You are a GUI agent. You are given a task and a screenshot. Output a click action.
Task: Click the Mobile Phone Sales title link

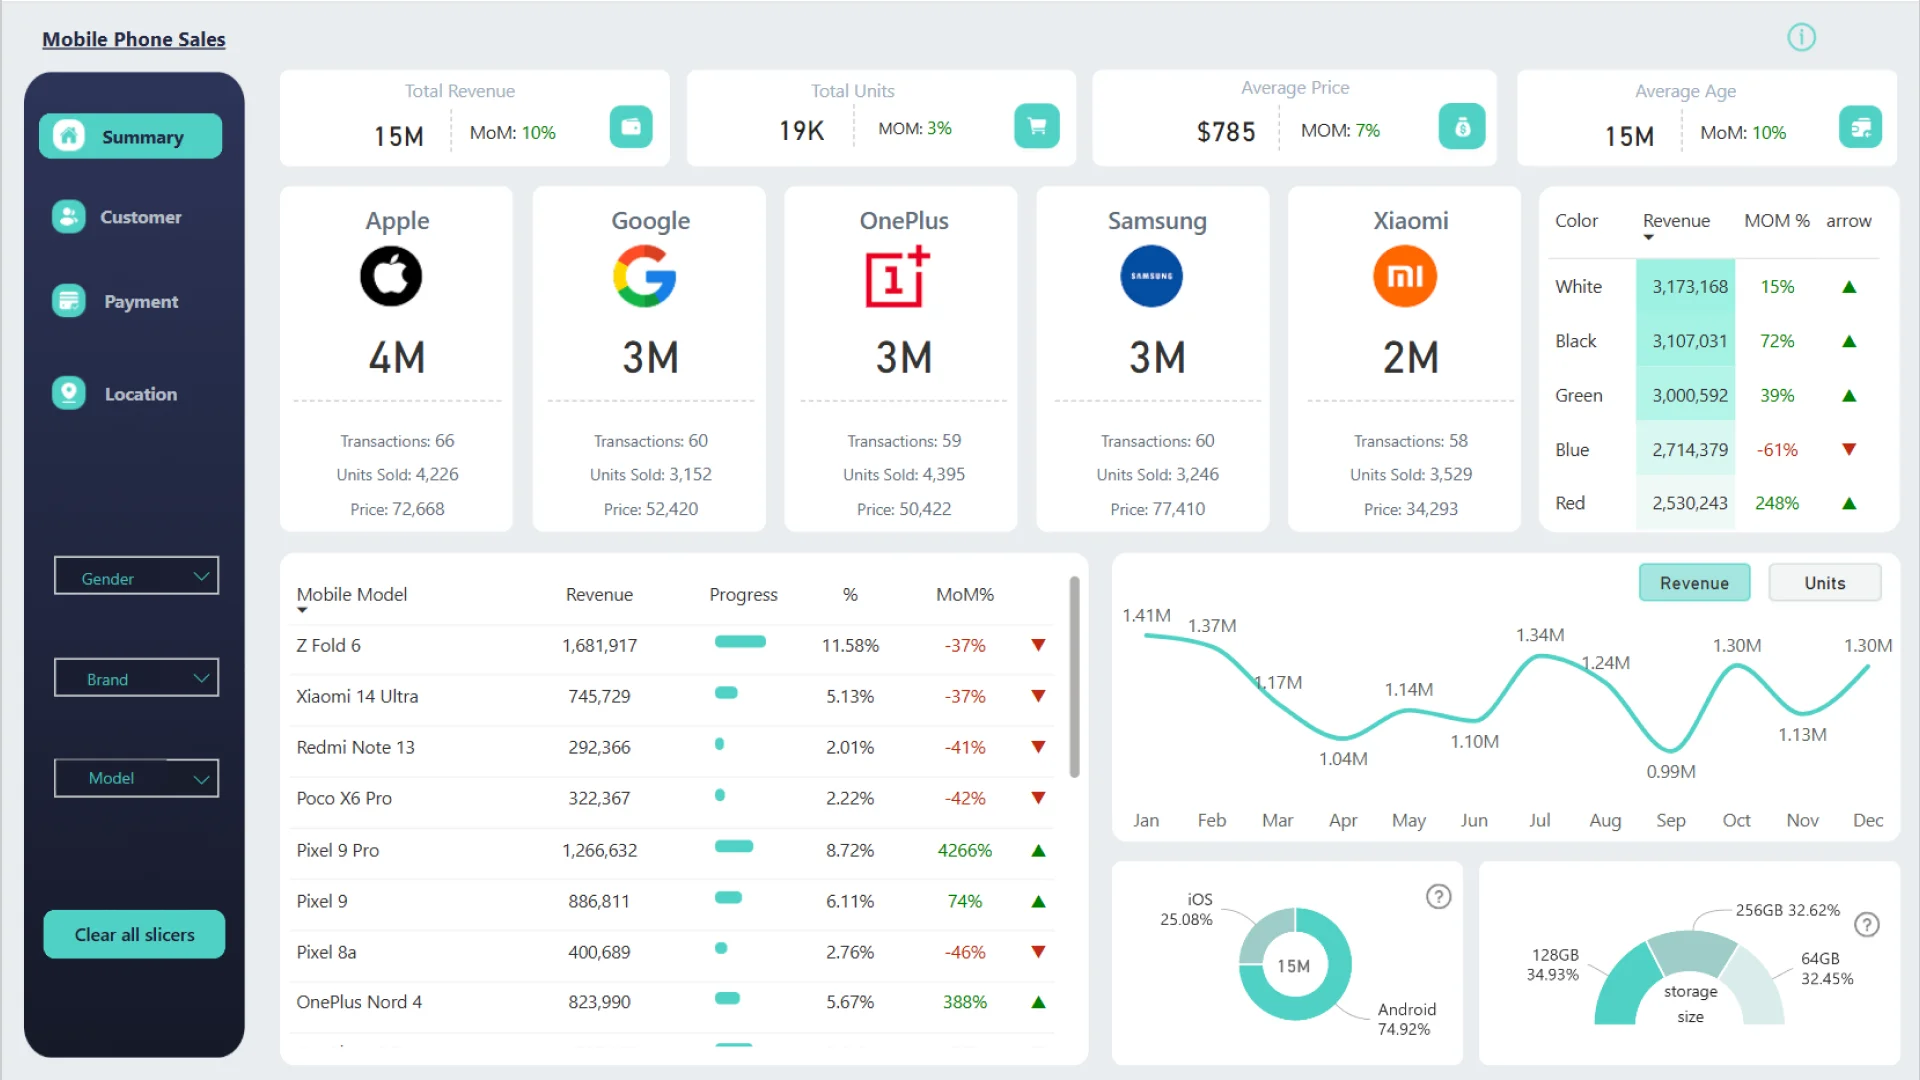(134, 40)
